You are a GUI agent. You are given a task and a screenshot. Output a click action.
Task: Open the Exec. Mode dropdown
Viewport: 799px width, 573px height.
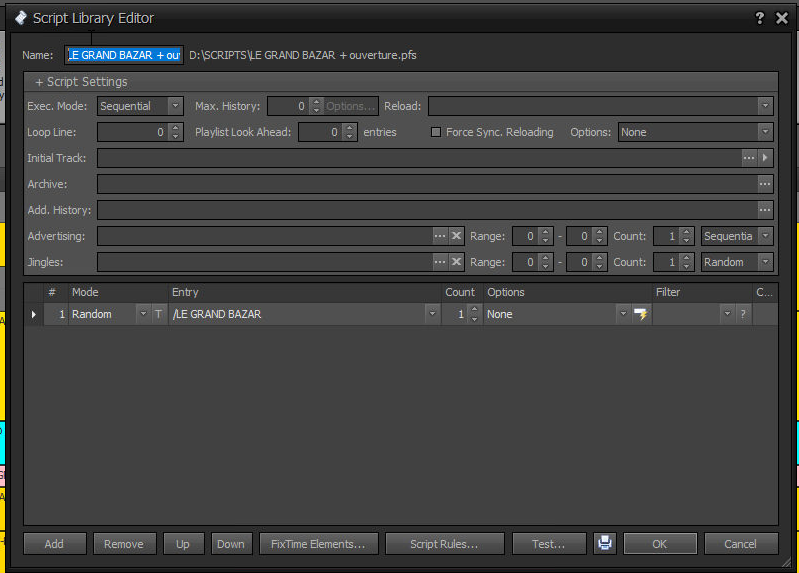(175, 106)
